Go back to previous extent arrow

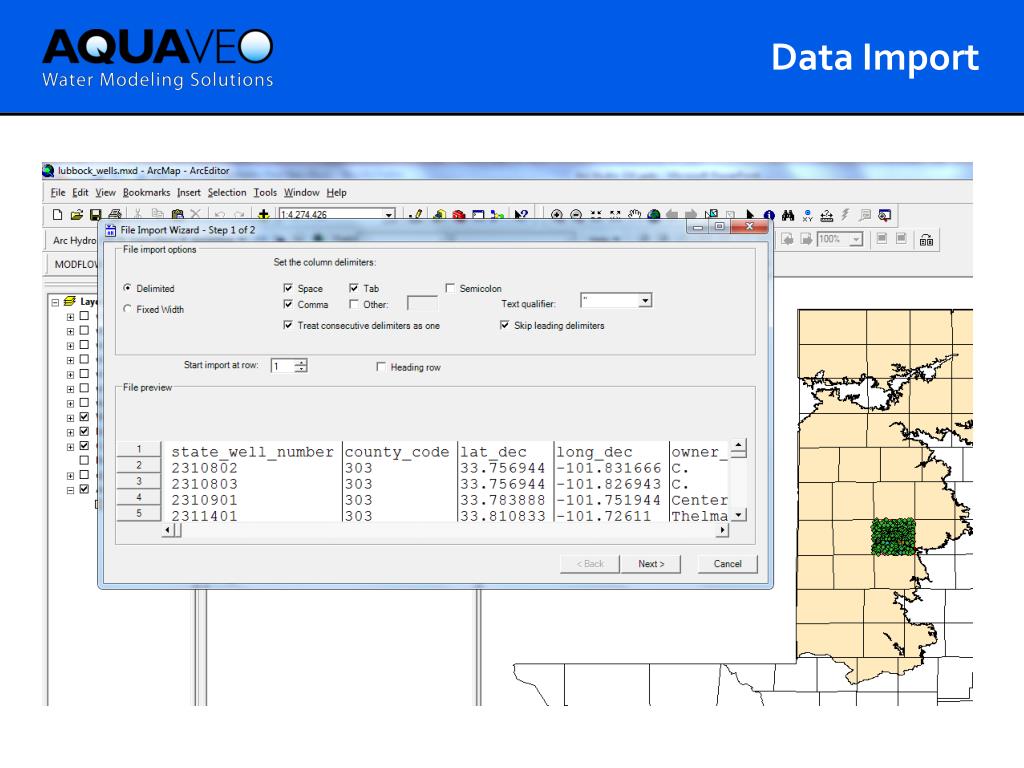point(673,214)
